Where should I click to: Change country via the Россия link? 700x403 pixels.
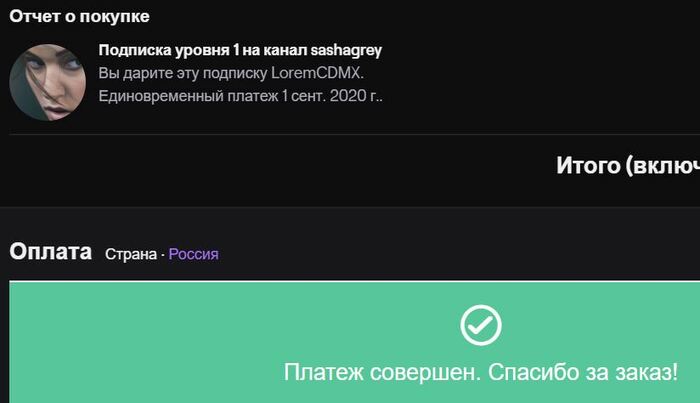click(193, 254)
